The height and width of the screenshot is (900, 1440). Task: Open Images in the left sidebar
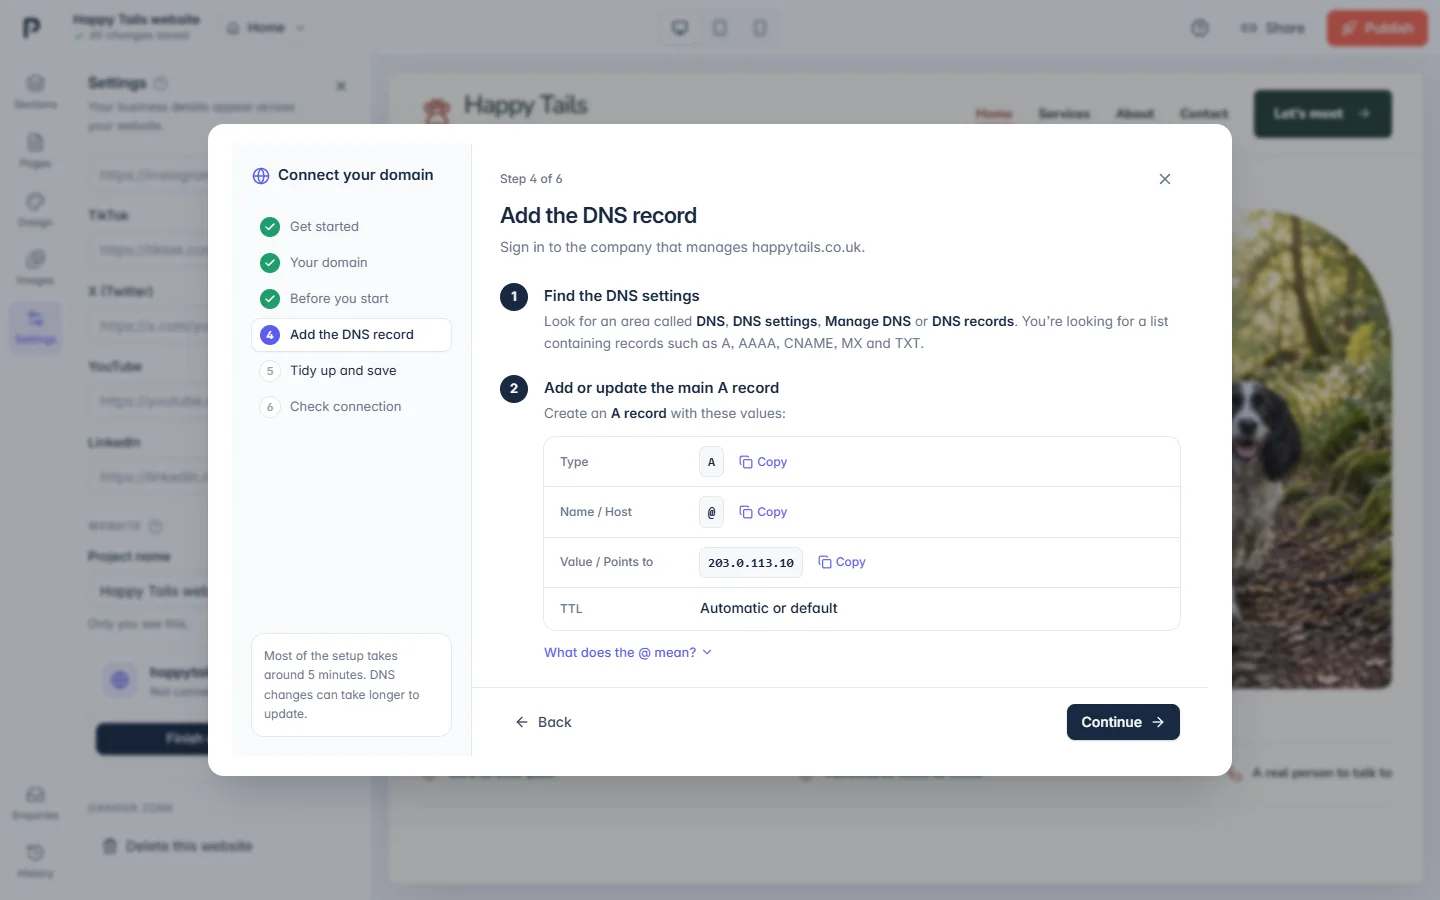coord(35,268)
